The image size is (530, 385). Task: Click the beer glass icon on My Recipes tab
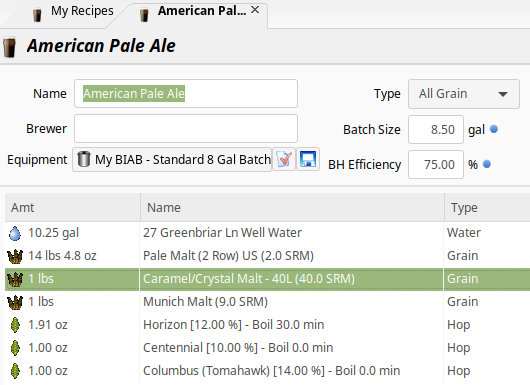coord(37,15)
